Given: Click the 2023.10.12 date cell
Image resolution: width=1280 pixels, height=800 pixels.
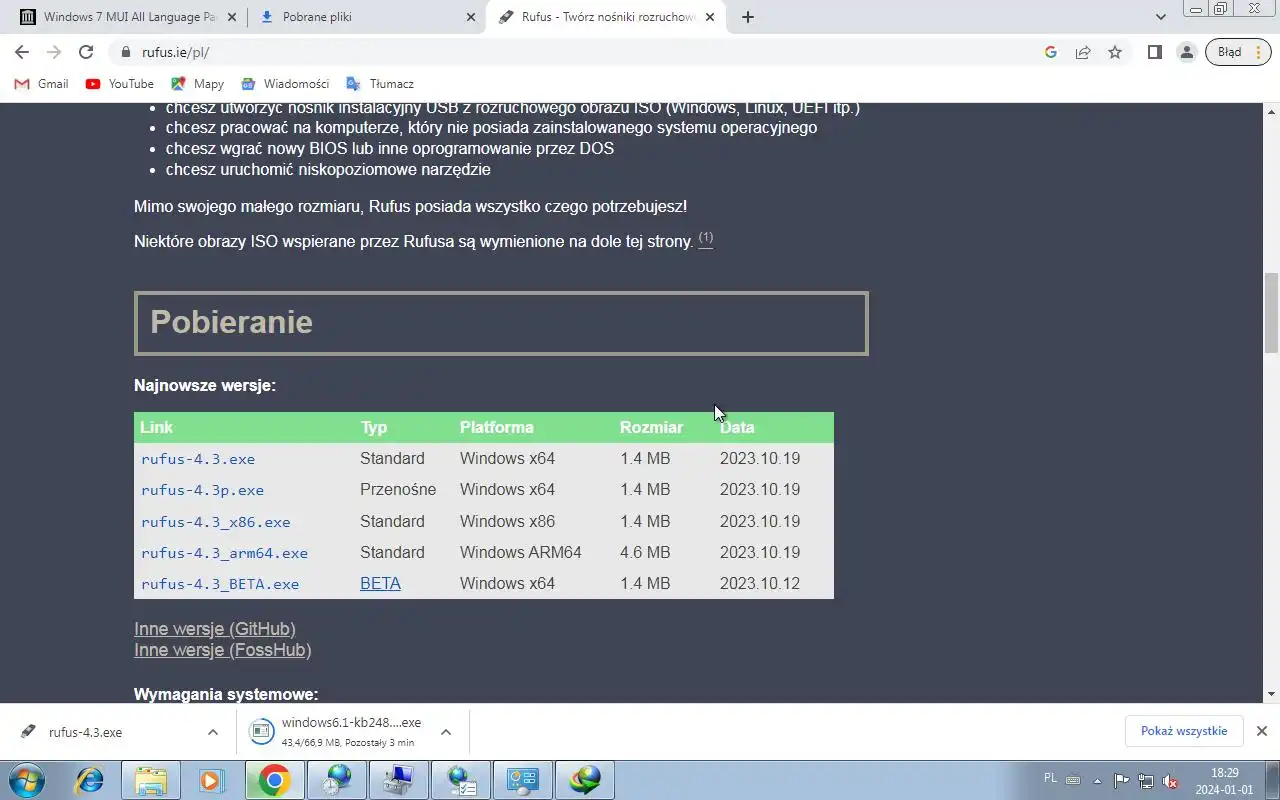Looking at the screenshot, I should (x=760, y=583).
